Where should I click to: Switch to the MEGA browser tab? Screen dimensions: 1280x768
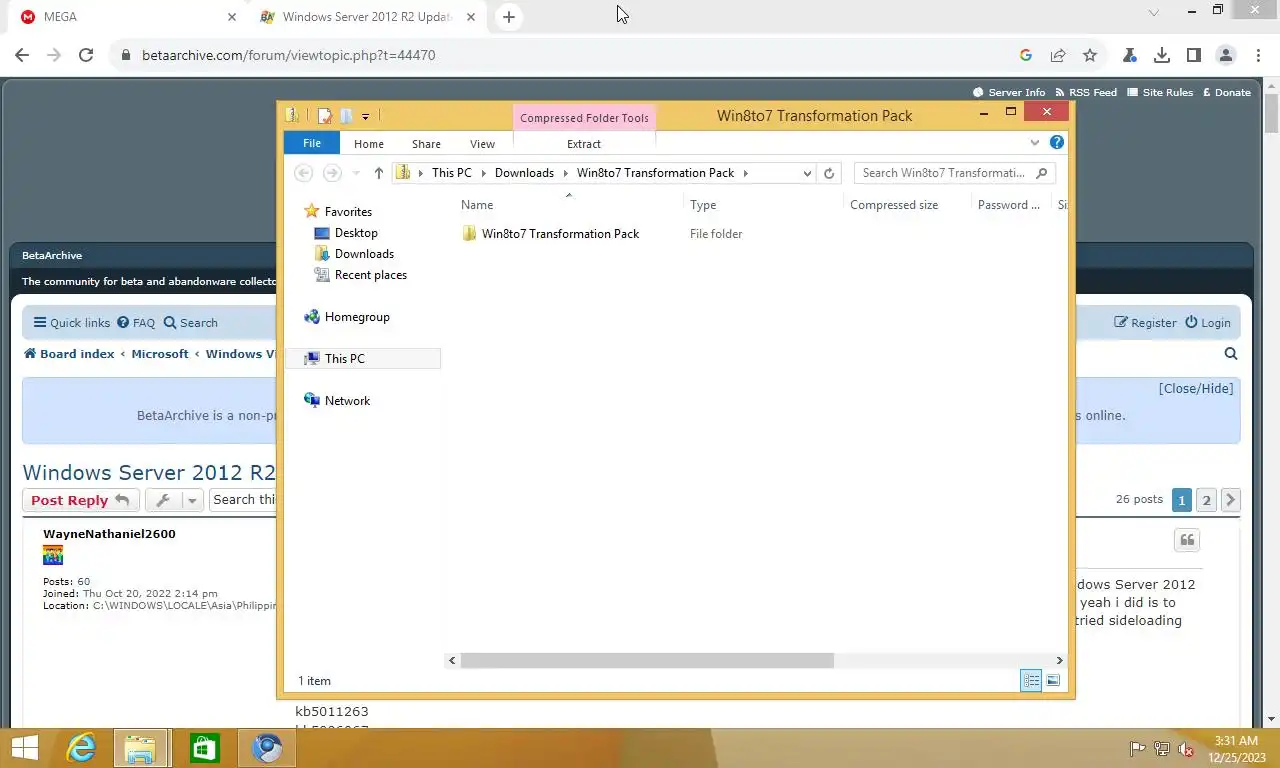(x=126, y=17)
